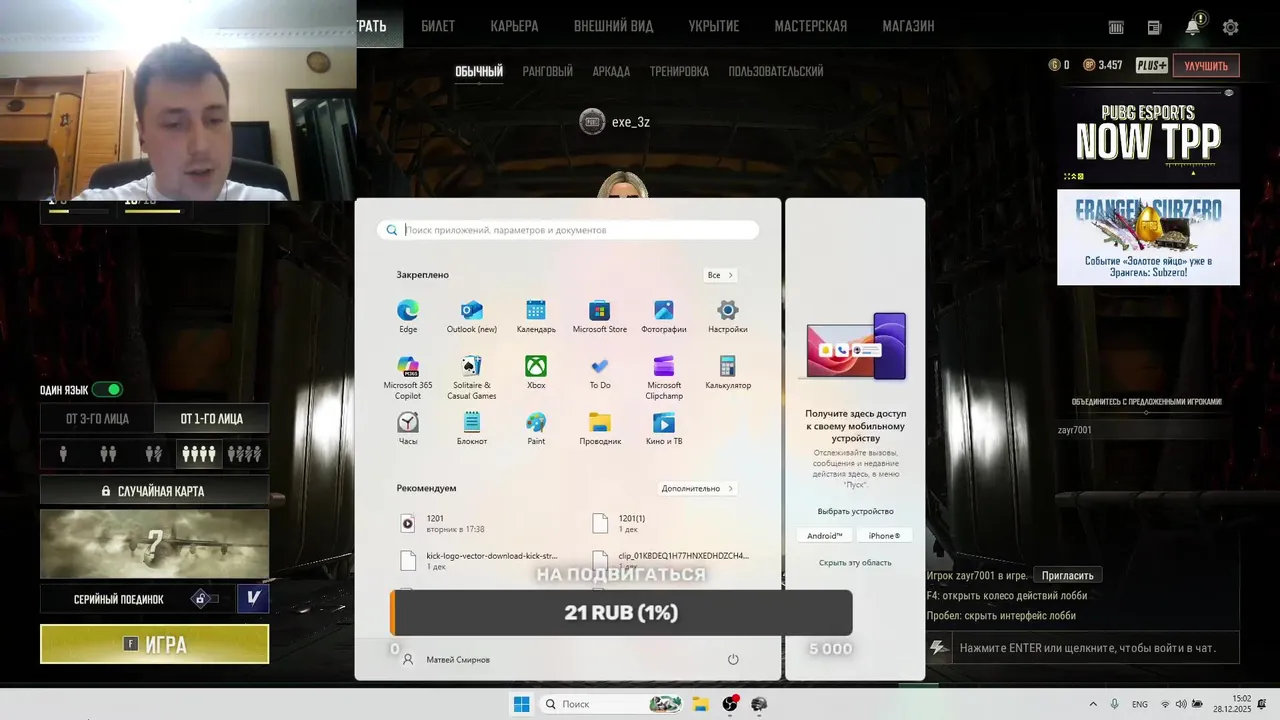Image resolution: width=1280 pixels, height=720 pixels.
Task: Open Проводник file explorer in Start menu
Action: click(600, 429)
